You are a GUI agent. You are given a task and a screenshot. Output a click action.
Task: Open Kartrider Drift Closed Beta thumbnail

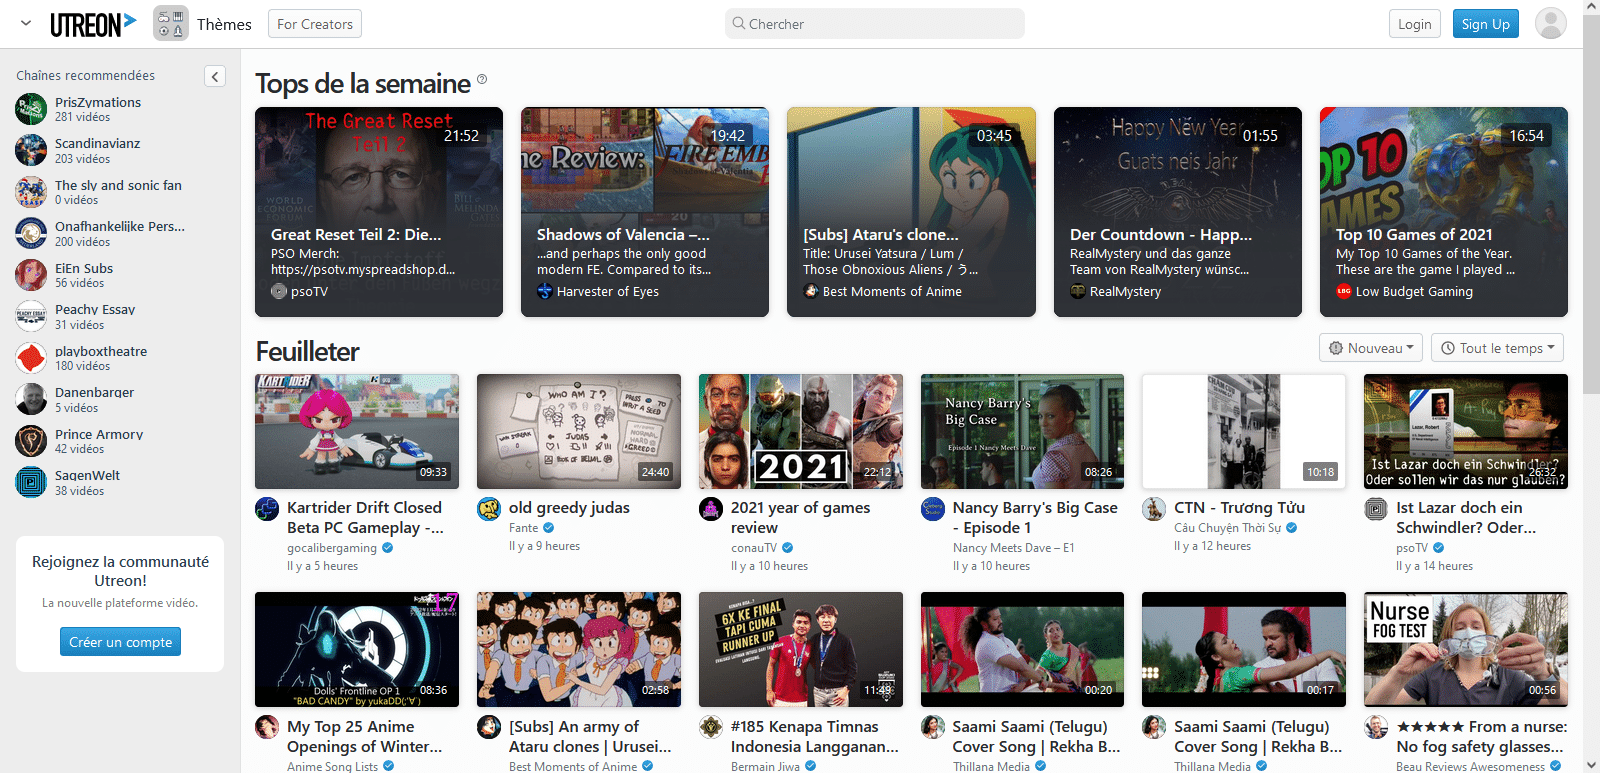click(357, 431)
